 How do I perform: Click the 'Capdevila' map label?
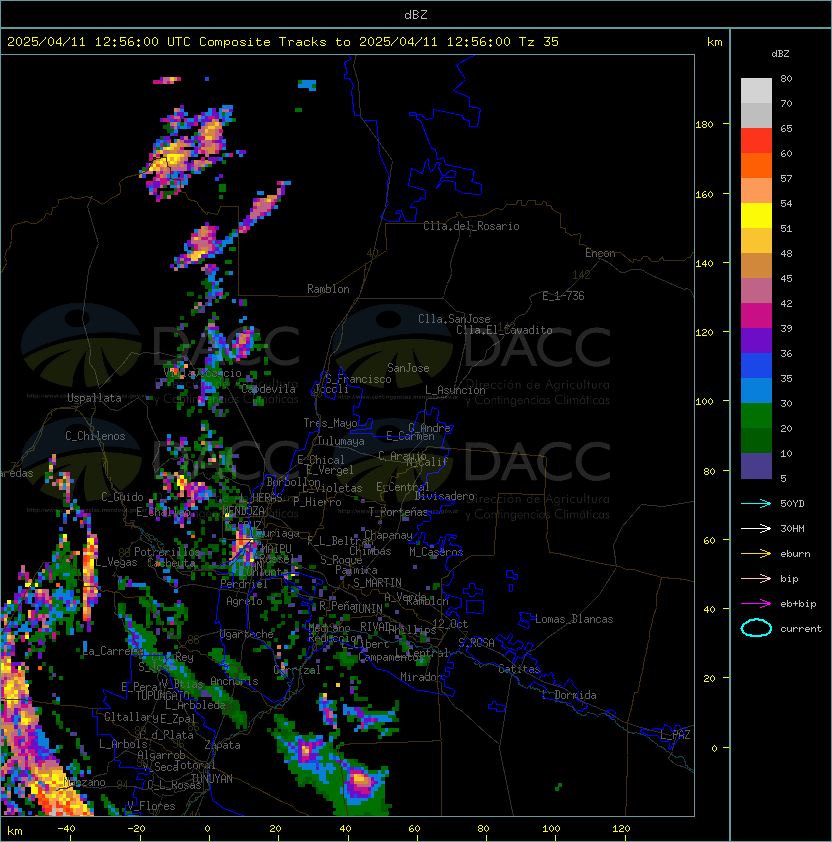point(268,389)
